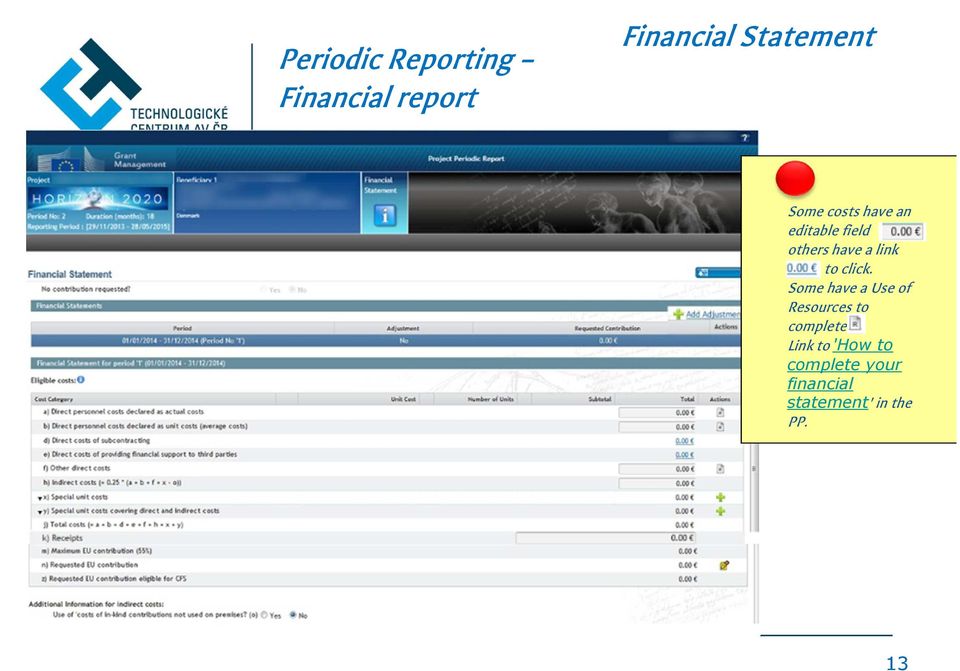Open the Financial Statement info icon

(x=384, y=215)
